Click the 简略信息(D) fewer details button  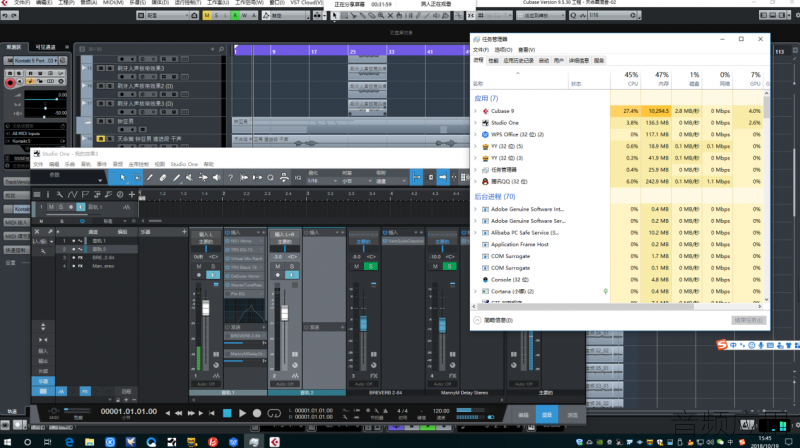[x=493, y=320]
